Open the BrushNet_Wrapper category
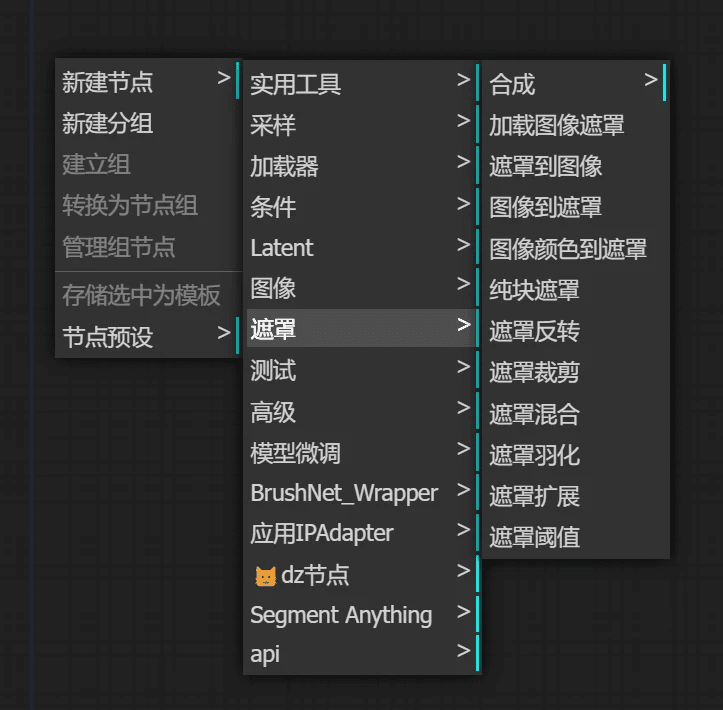723x710 pixels. (362, 493)
